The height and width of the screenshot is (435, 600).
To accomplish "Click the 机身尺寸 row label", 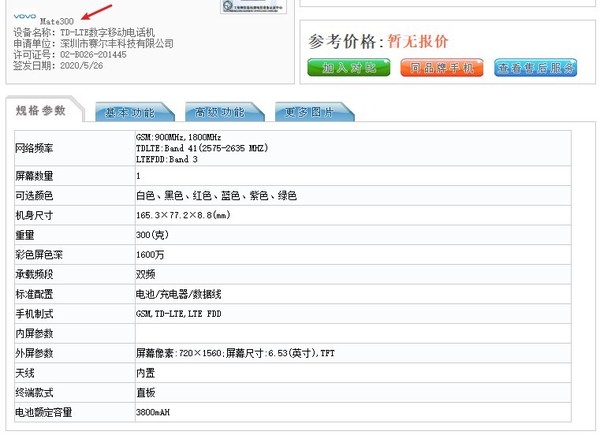I will [x=34, y=215].
